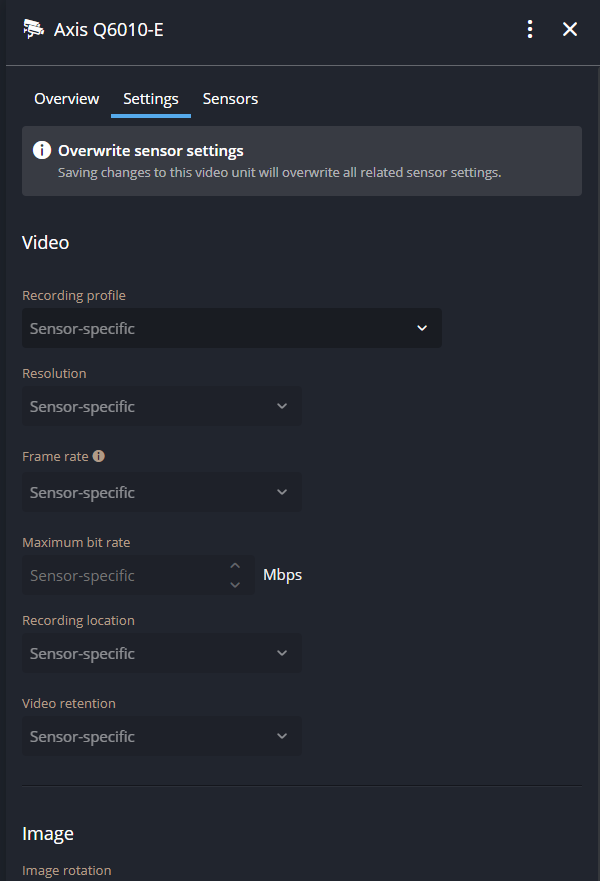Click the camera icon in the title bar
This screenshot has height=881, width=600.
pyautogui.click(x=33, y=29)
